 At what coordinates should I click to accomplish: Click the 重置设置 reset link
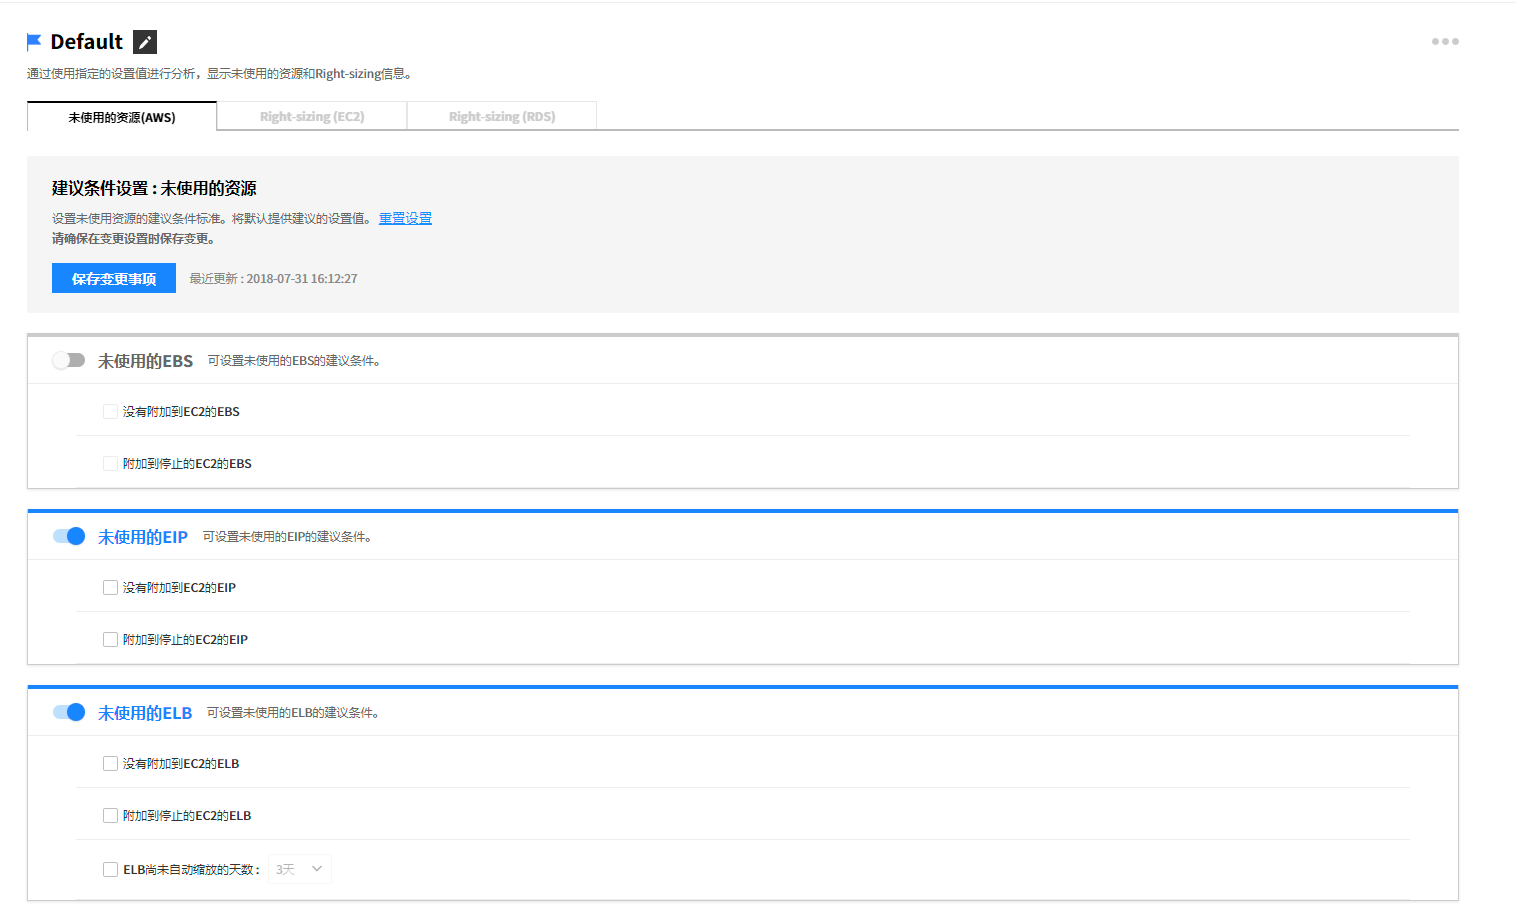click(x=405, y=218)
